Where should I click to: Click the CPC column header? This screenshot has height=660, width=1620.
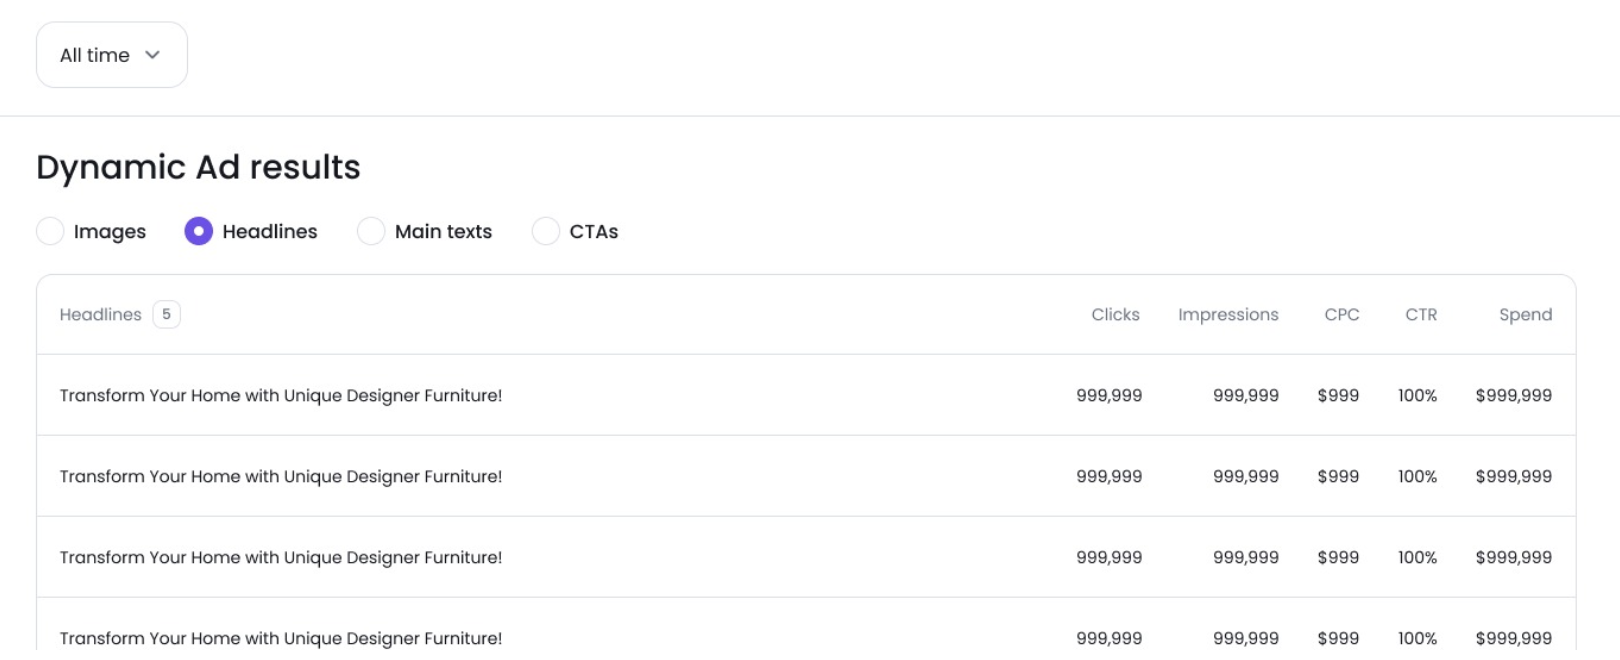[1341, 314]
